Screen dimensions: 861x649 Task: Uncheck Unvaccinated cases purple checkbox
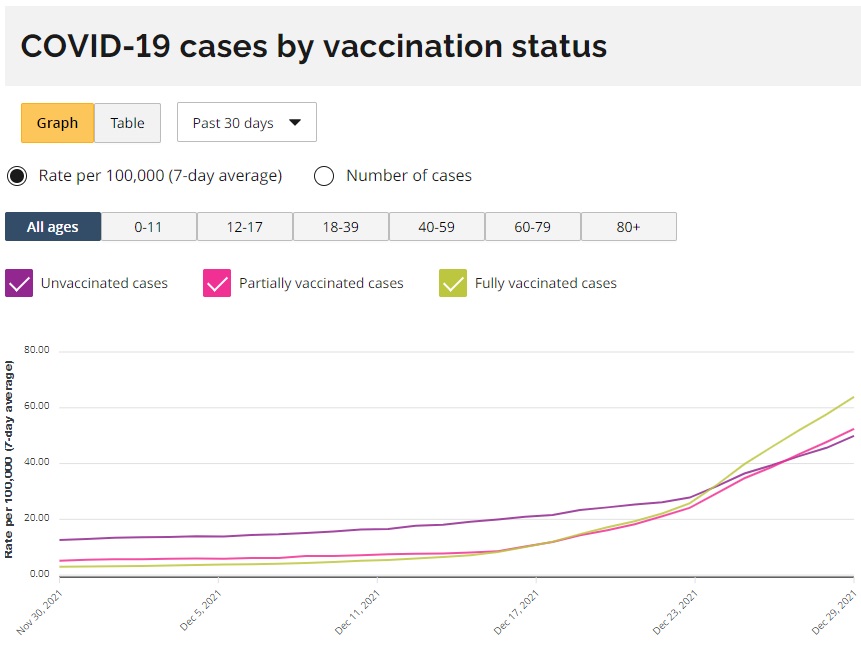point(19,283)
